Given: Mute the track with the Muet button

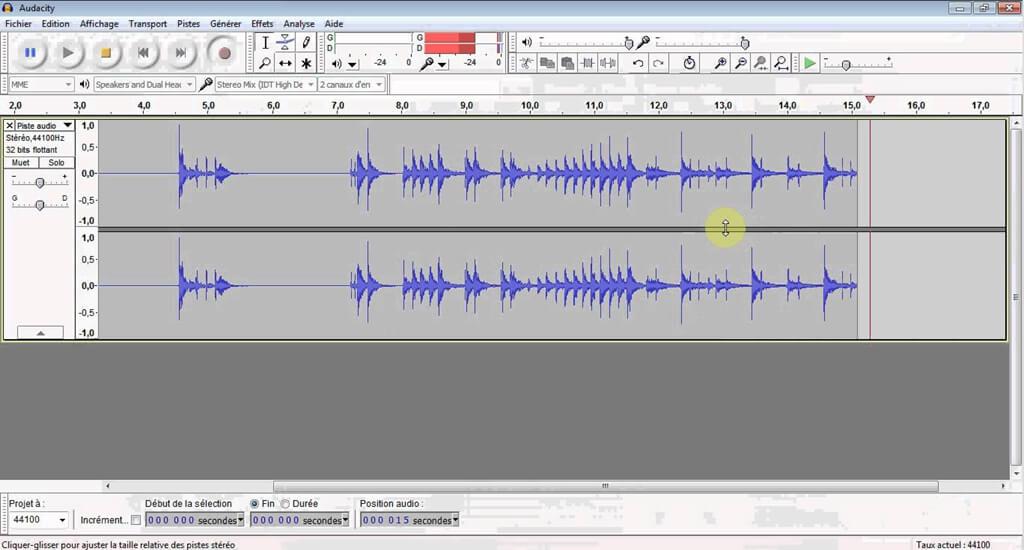Looking at the screenshot, I should click(x=21, y=163).
